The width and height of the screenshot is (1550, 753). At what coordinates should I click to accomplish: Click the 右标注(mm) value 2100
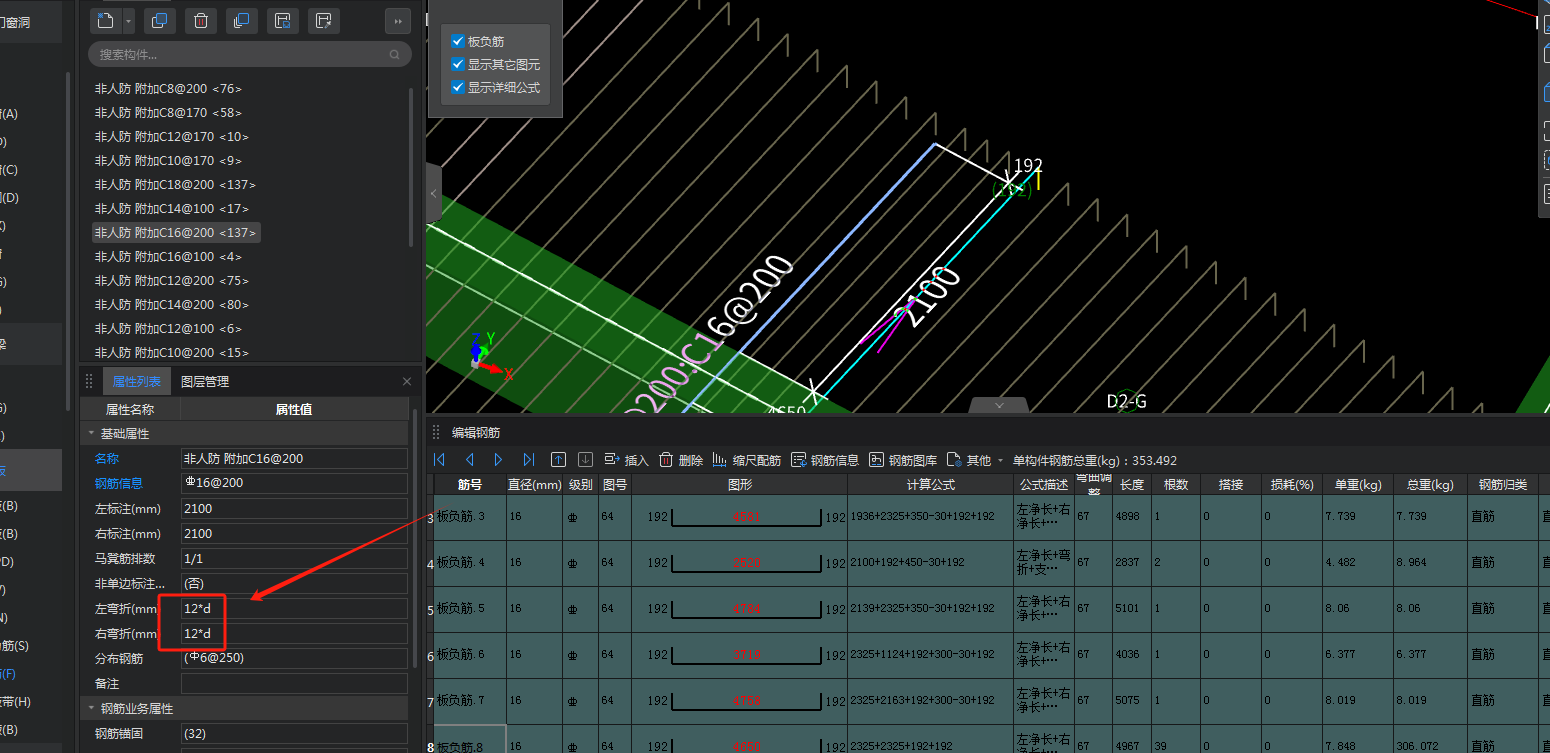[x=294, y=533]
